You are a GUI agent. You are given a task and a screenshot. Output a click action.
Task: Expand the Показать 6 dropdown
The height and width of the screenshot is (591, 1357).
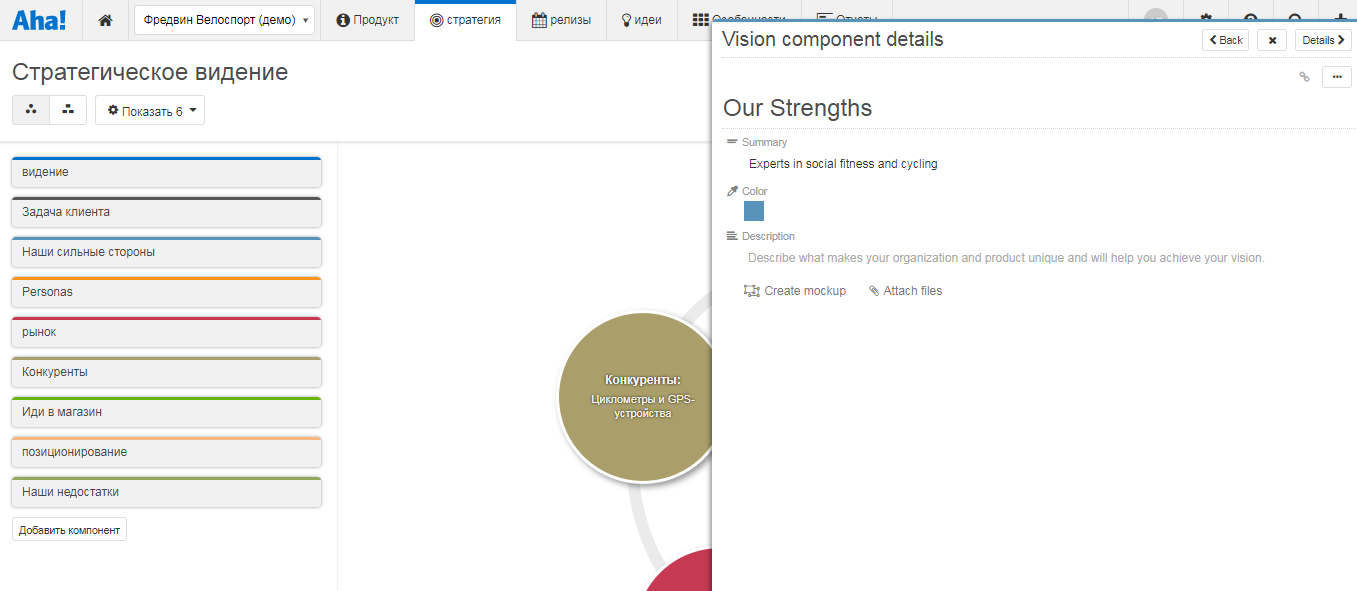(150, 111)
